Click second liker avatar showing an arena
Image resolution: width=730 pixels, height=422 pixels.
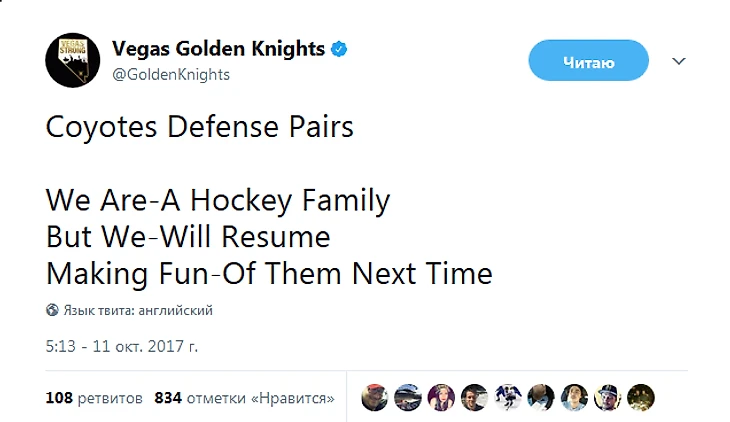407,397
